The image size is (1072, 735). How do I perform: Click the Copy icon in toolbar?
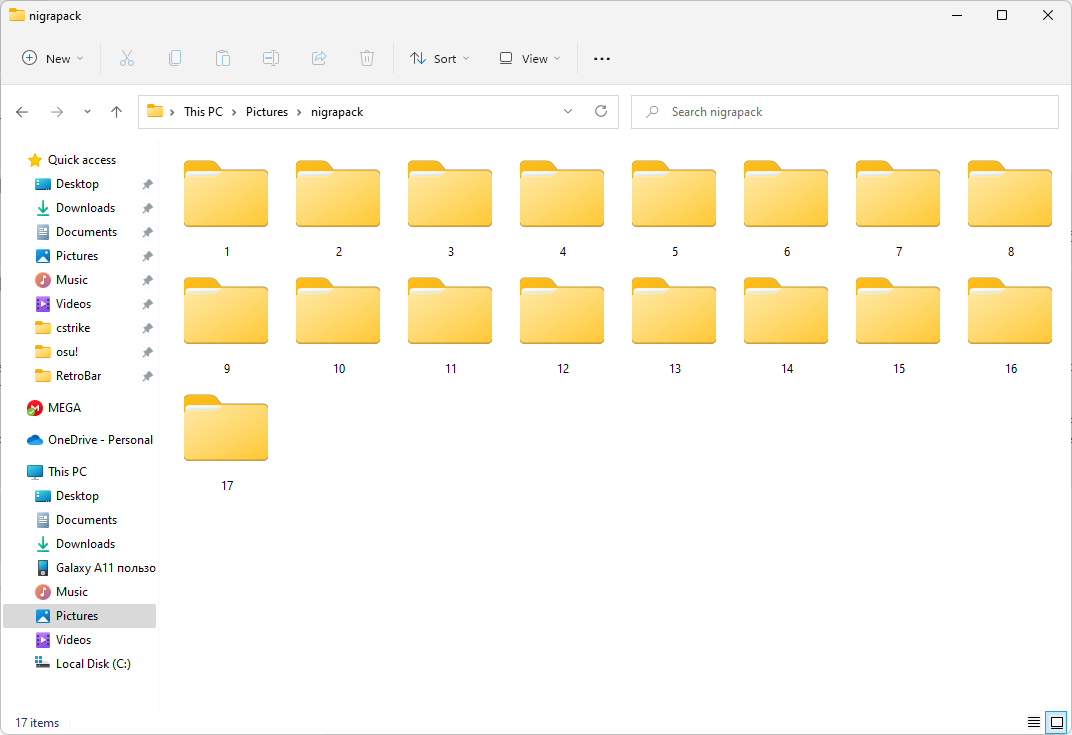pyautogui.click(x=175, y=59)
